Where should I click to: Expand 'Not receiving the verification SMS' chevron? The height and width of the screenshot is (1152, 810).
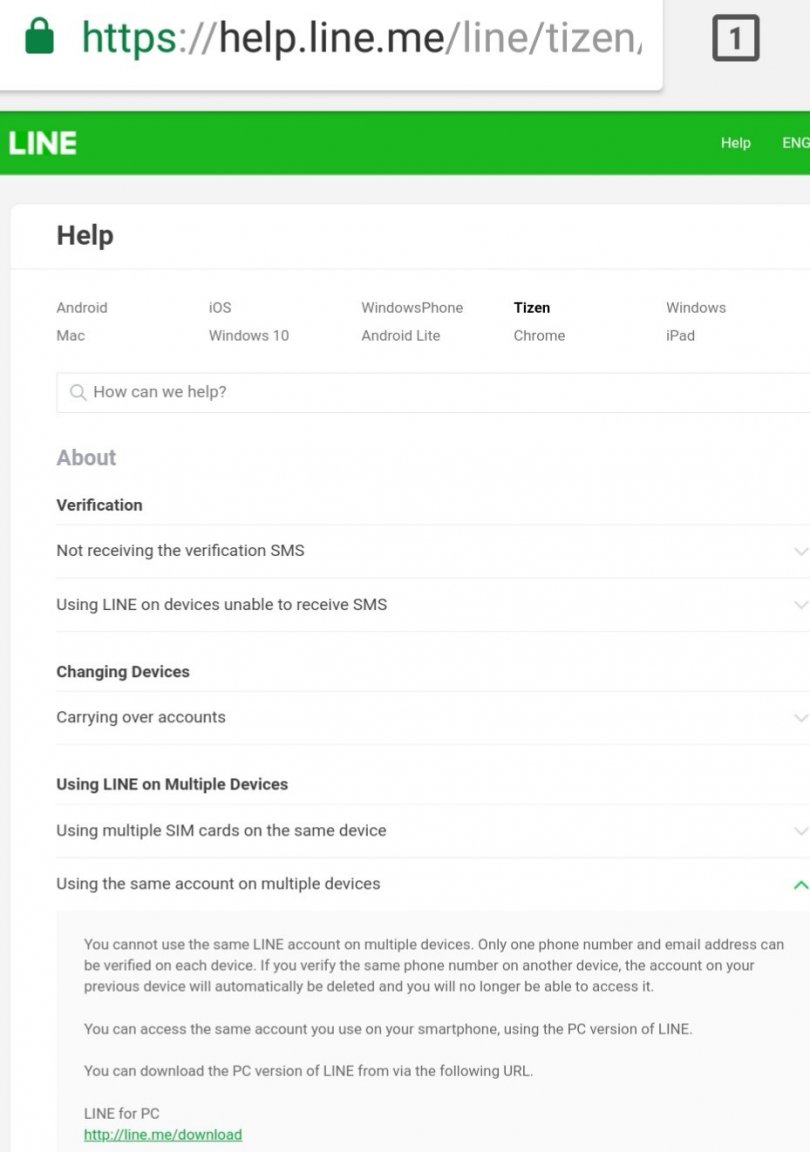coord(801,551)
